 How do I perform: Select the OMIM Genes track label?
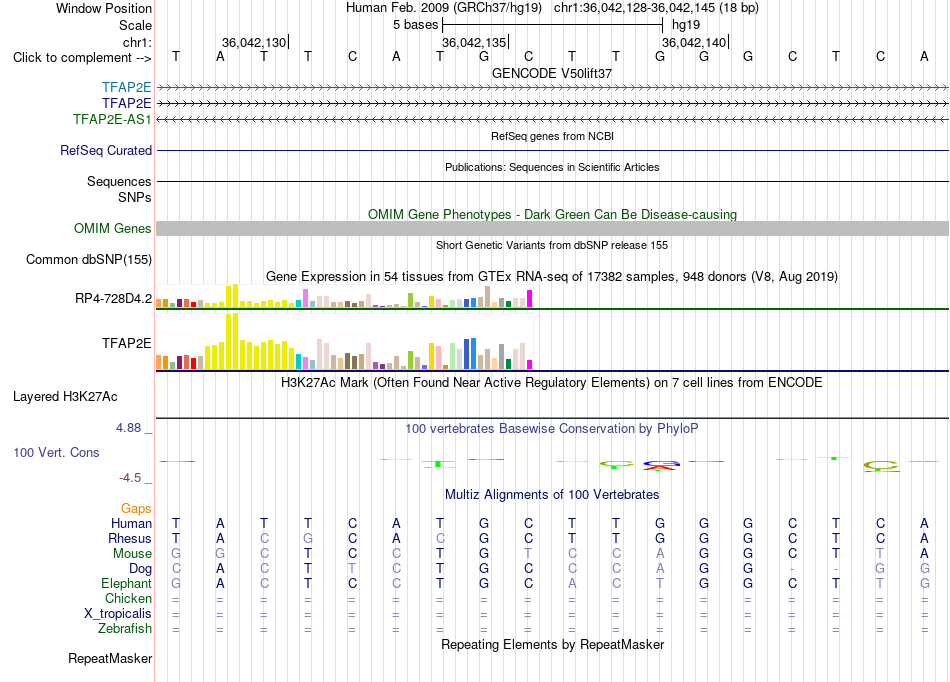(113, 228)
